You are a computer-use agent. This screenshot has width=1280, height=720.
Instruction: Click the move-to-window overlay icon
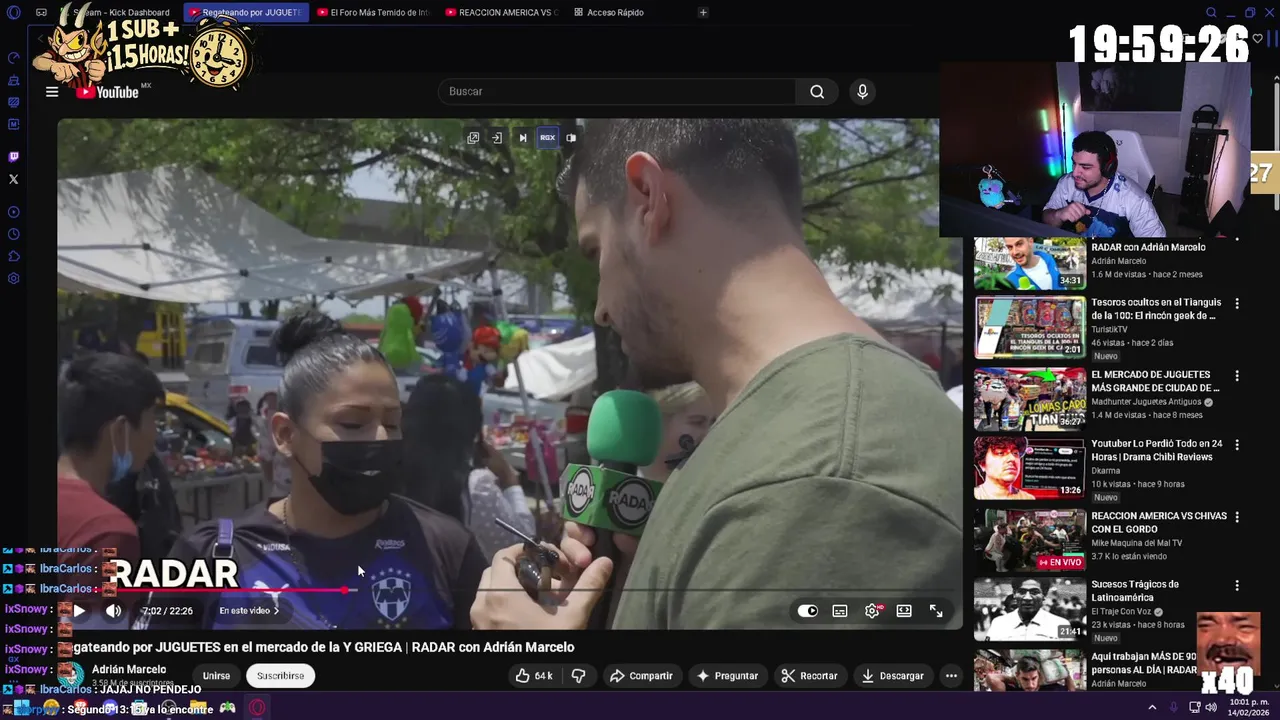[497, 138]
